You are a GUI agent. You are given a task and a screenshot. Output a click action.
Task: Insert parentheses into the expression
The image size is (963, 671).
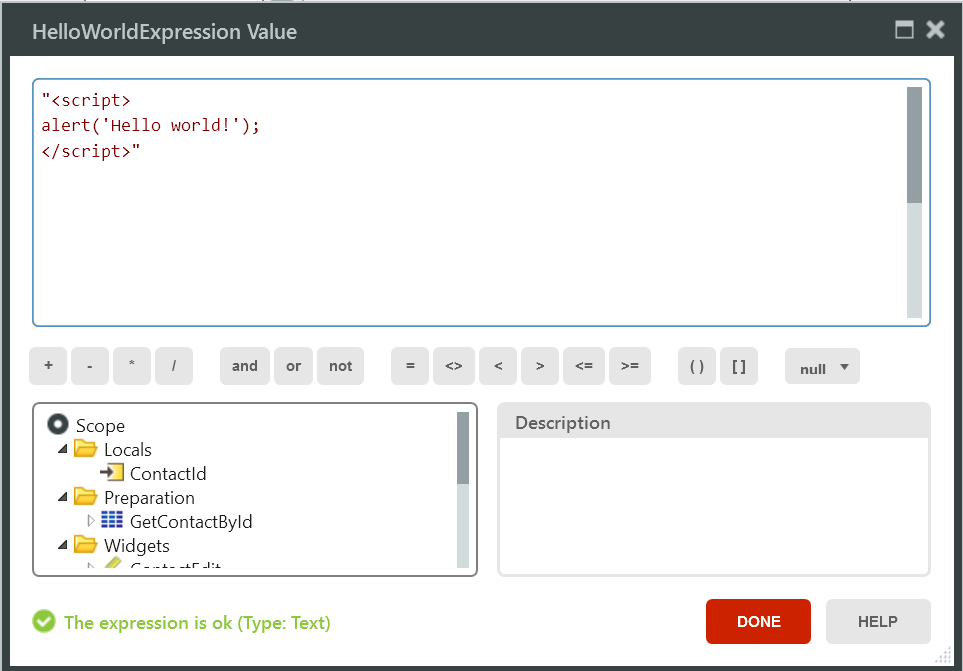(x=697, y=366)
